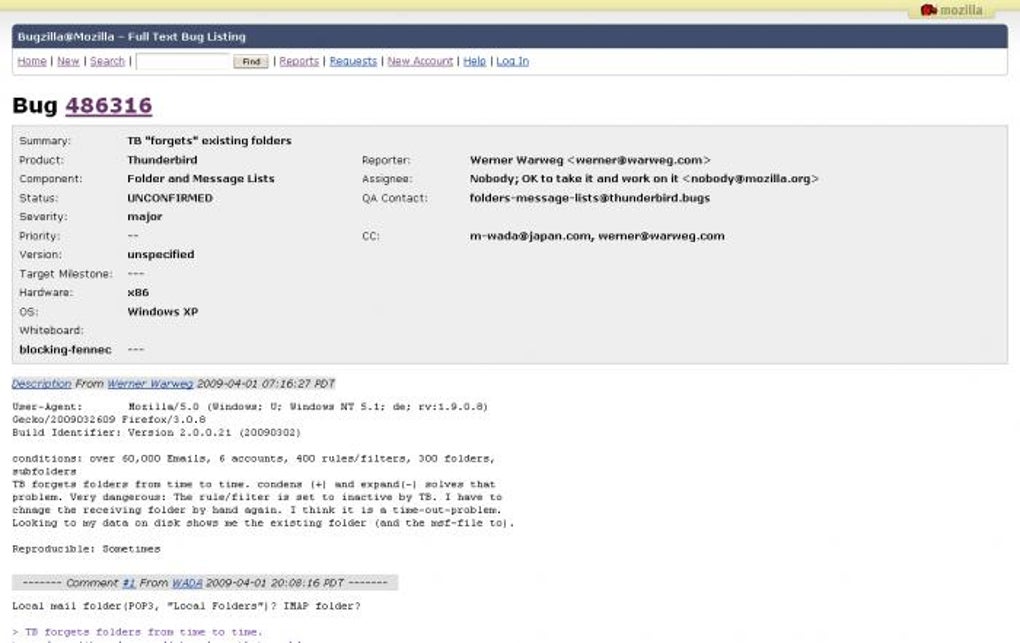Viewport: 1020px width, 643px height.
Task: Open the New bug link
Action: tap(68, 61)
